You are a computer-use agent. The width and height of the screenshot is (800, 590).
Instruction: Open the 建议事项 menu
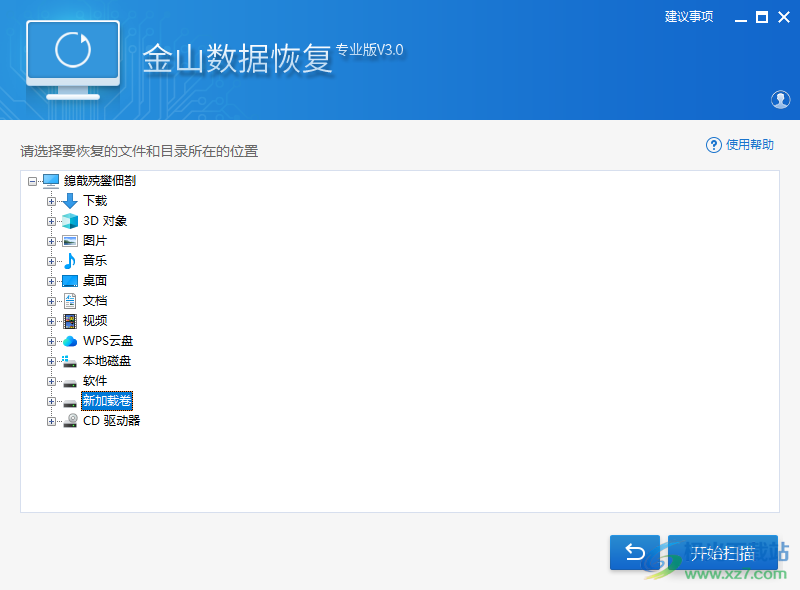(689, 17)
